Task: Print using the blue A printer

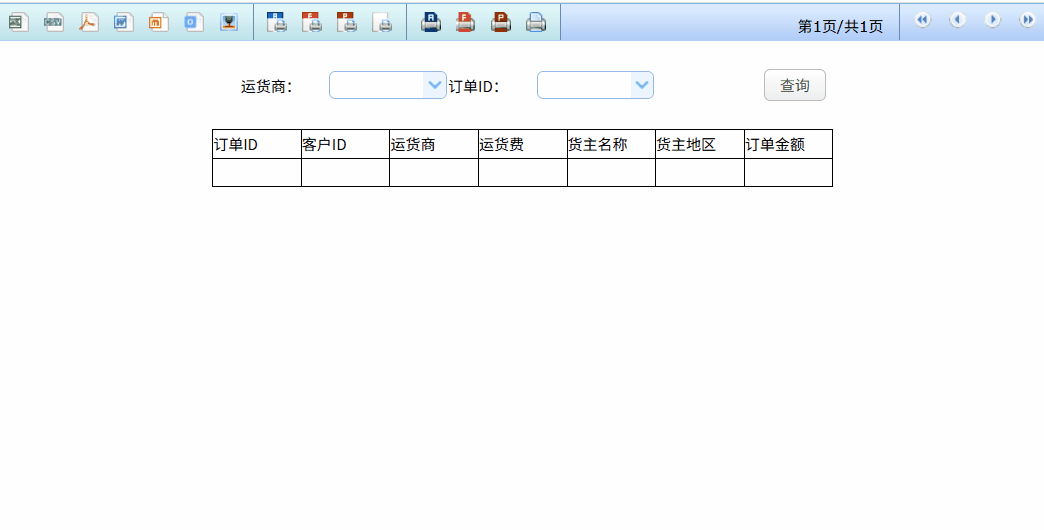Action: 431,22
